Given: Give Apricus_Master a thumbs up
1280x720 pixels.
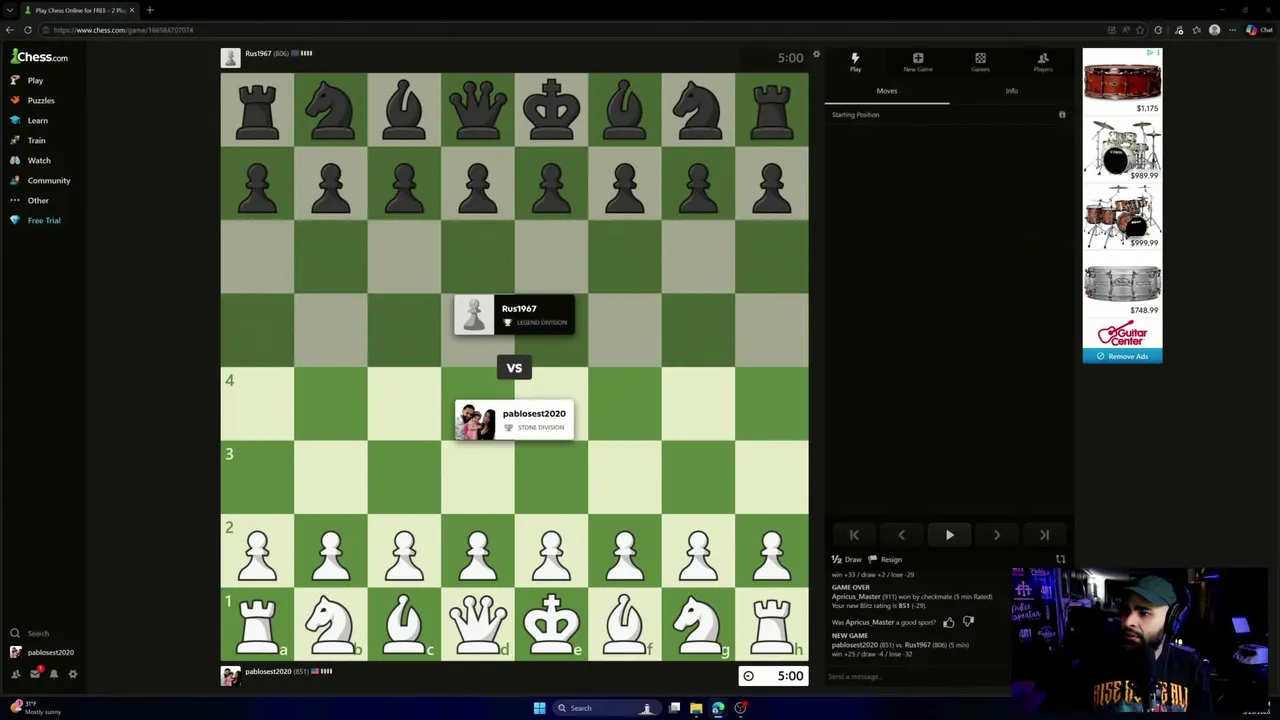Looking at the screenshot, I should (948, 622).
